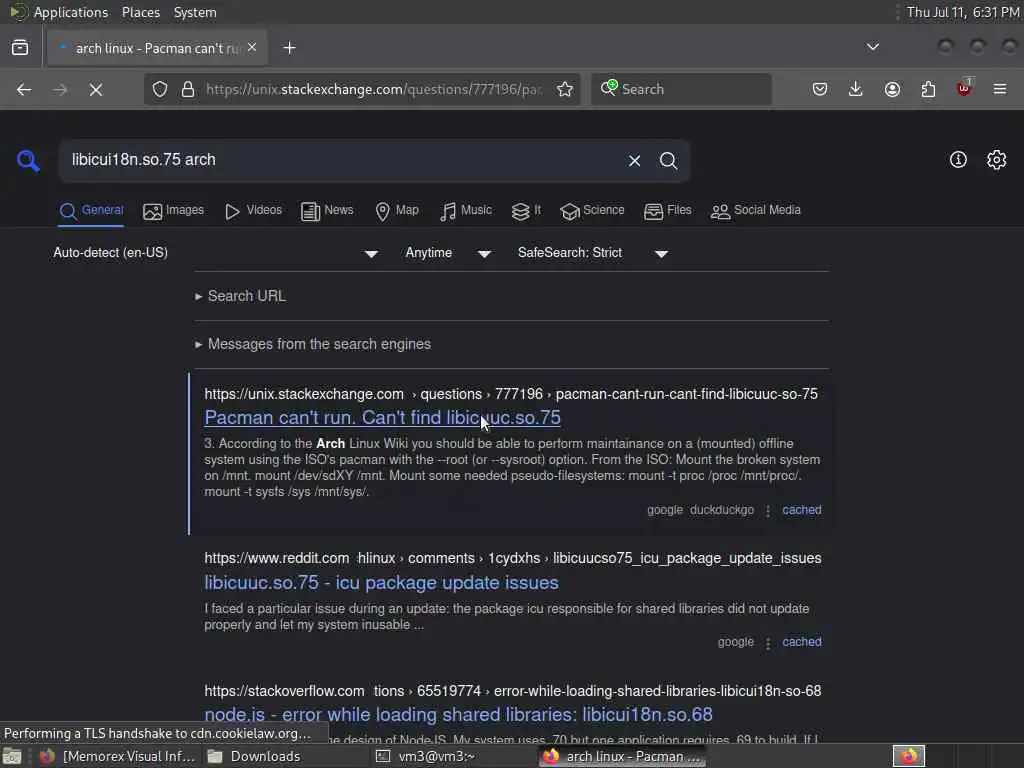Switch to the Music tab

point(465,211)
